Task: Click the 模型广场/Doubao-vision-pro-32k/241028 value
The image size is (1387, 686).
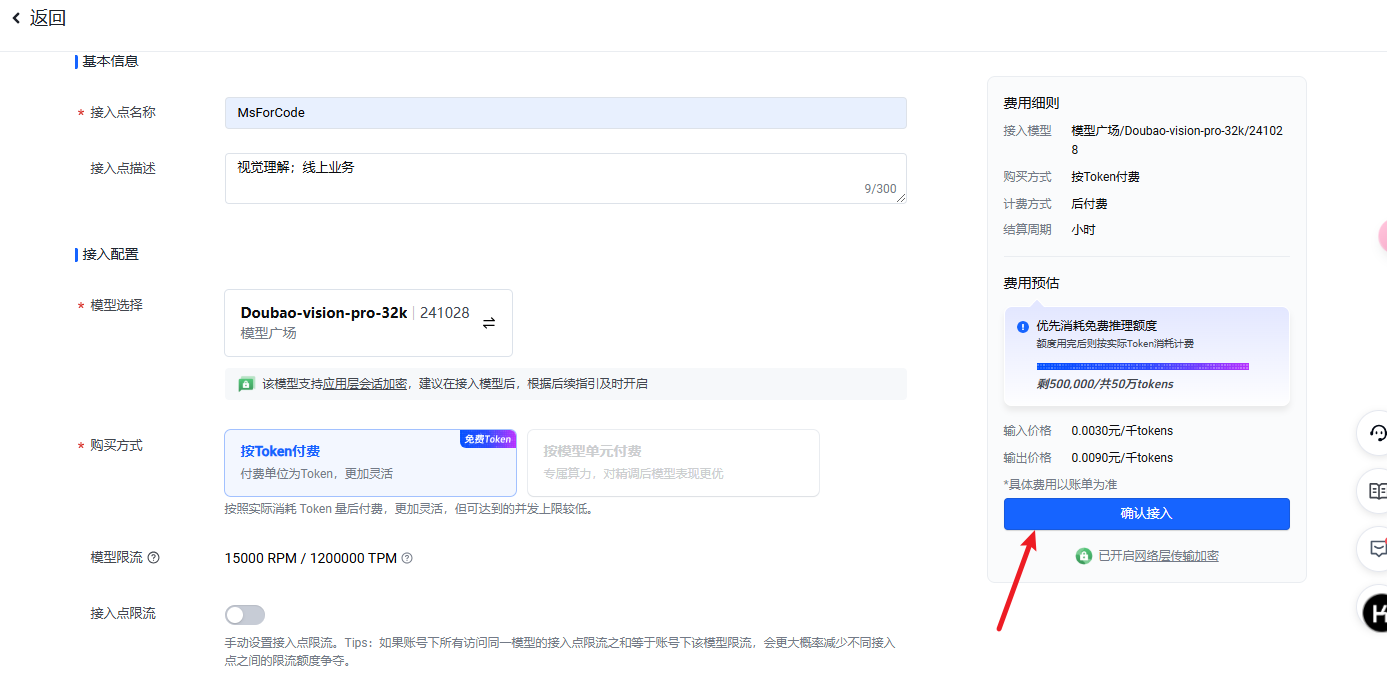Action: (1177, 140)
